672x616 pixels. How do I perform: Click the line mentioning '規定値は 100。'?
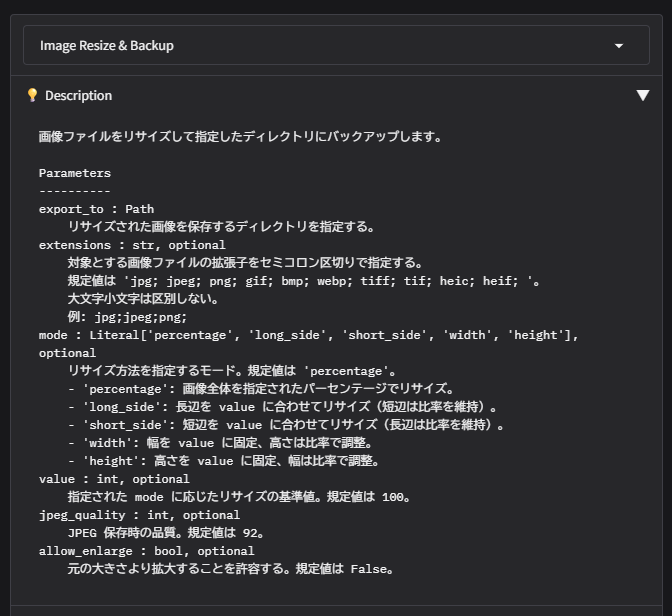pos(239,497)
